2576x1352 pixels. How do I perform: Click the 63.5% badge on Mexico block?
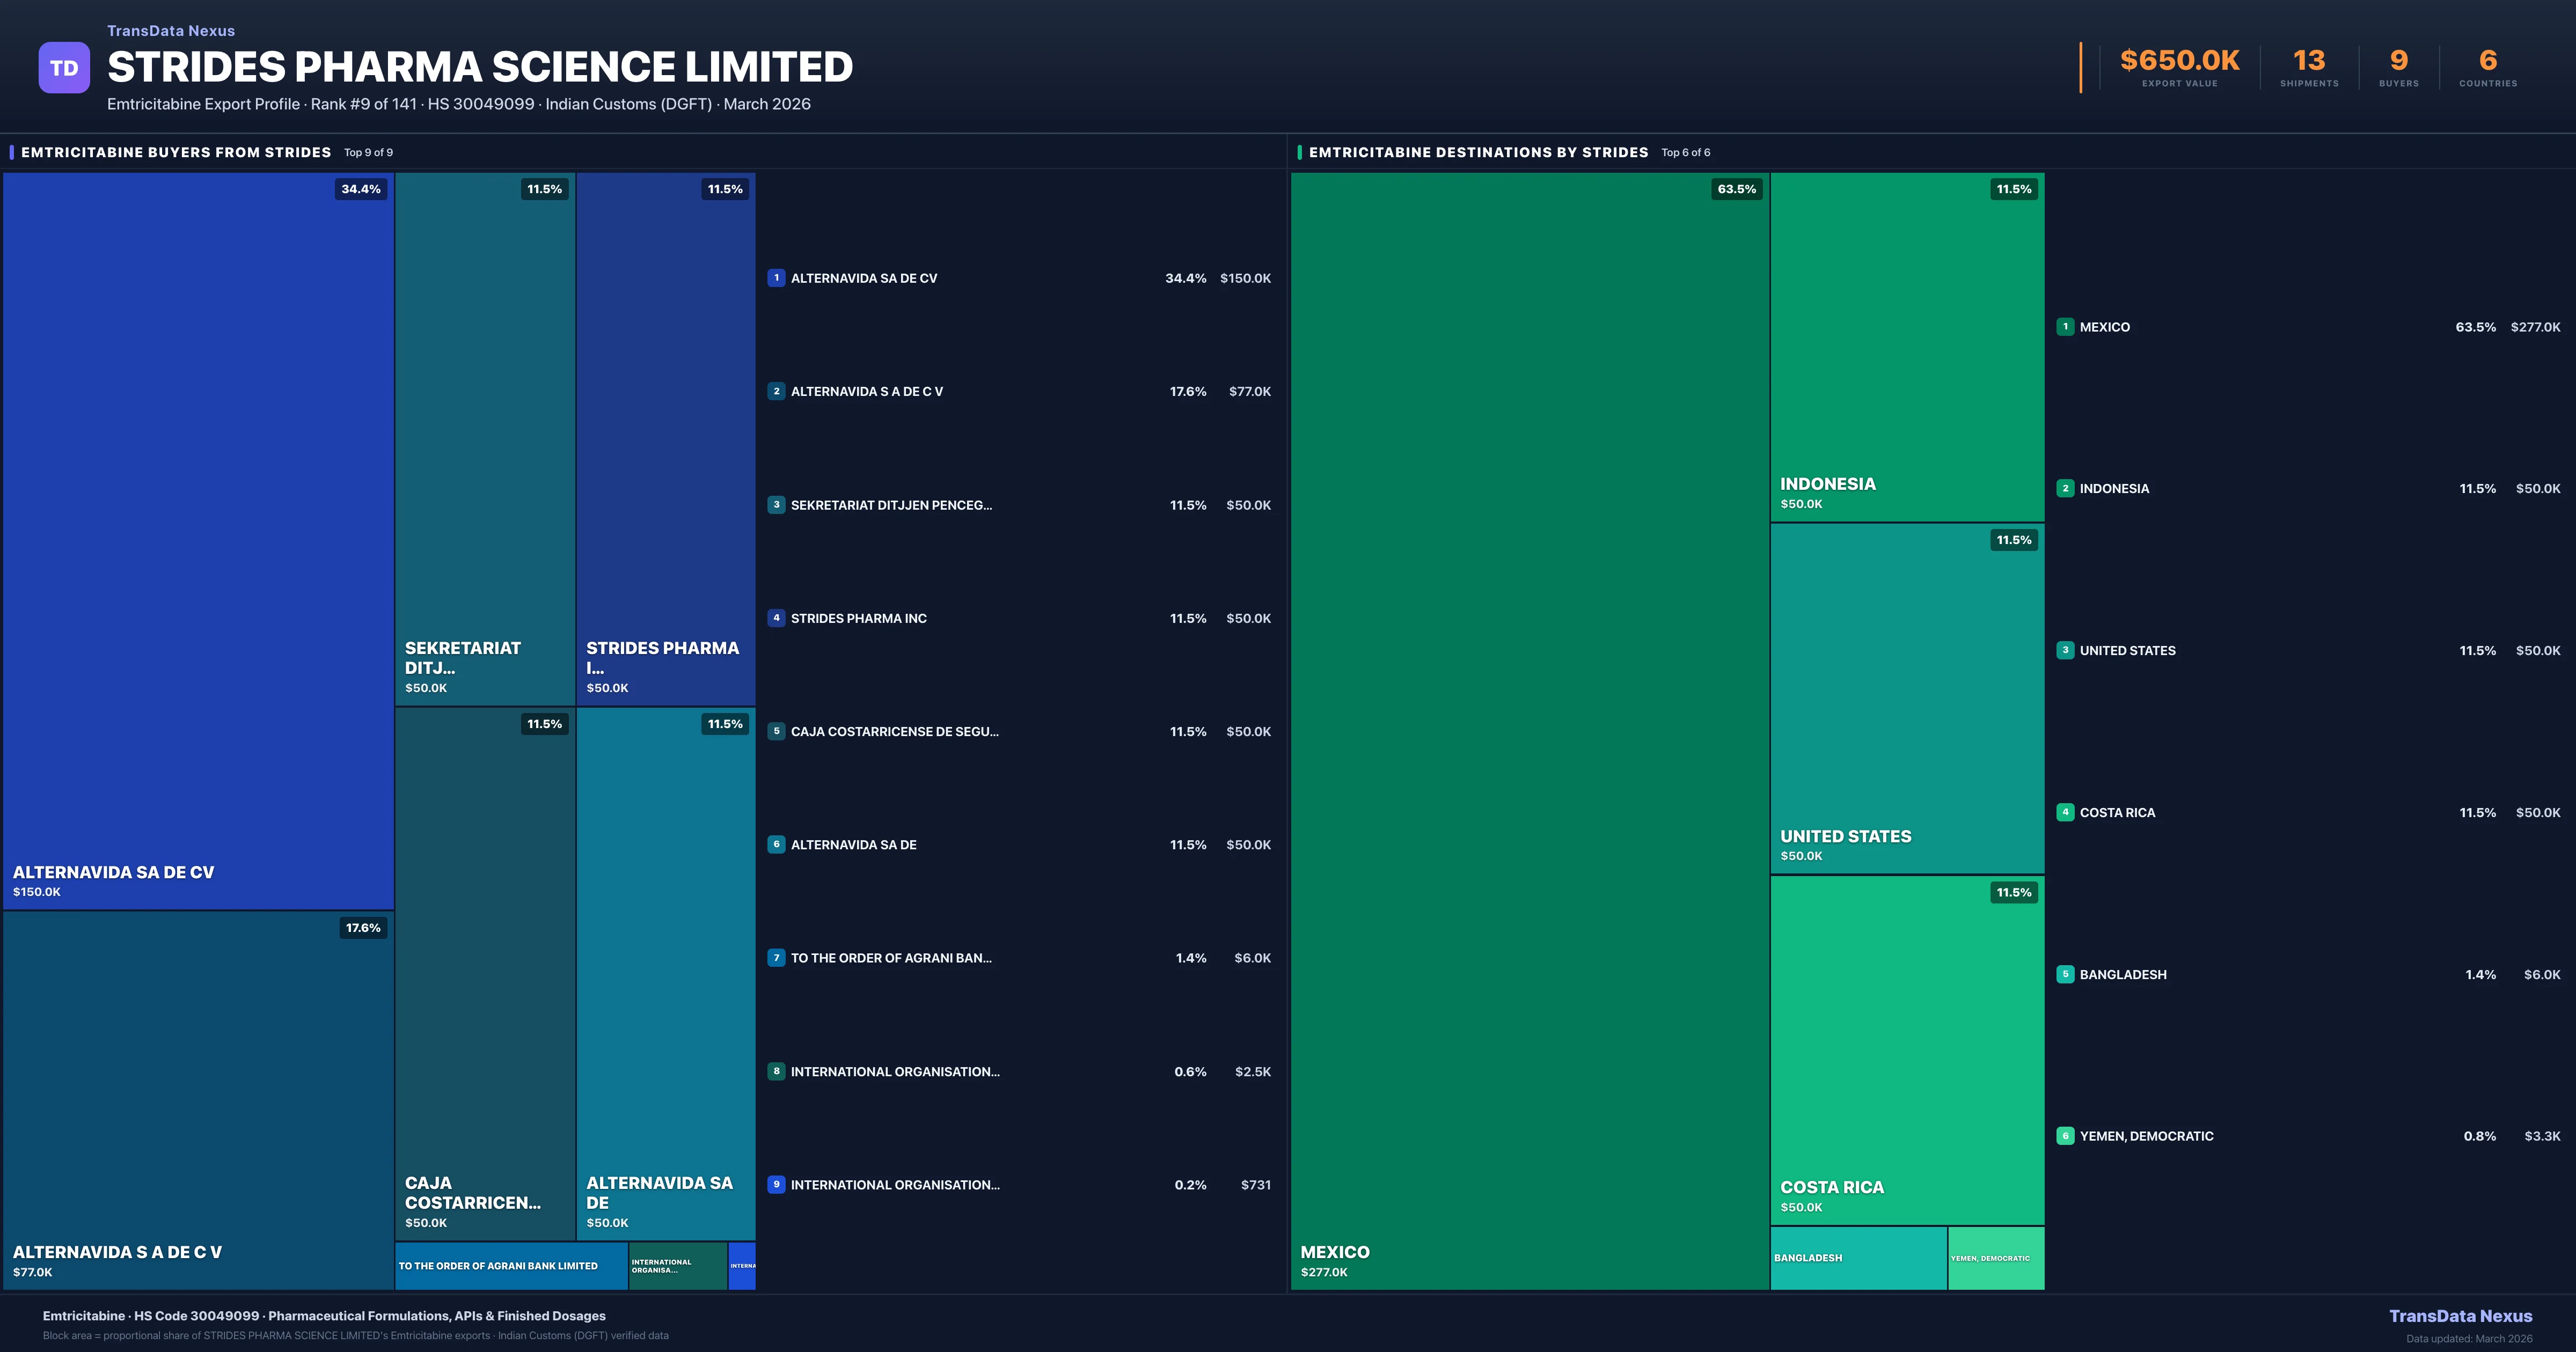[x=1736, y=189]
